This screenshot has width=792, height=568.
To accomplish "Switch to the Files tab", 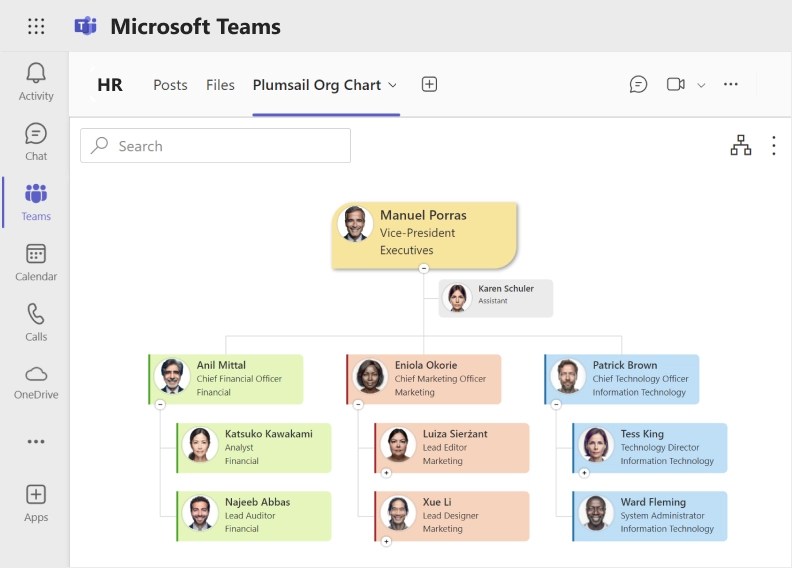I will [x=220, y=85].
